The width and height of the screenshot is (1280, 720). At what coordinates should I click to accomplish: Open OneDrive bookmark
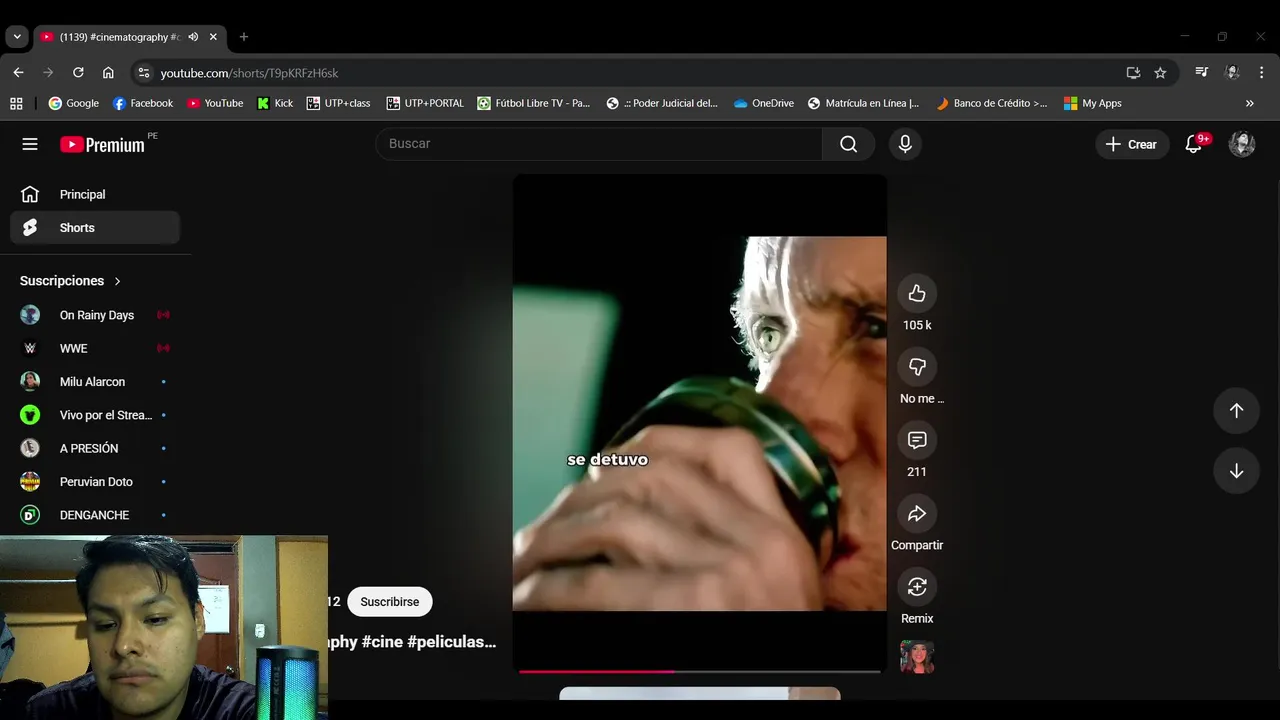[x=764, y=103]
